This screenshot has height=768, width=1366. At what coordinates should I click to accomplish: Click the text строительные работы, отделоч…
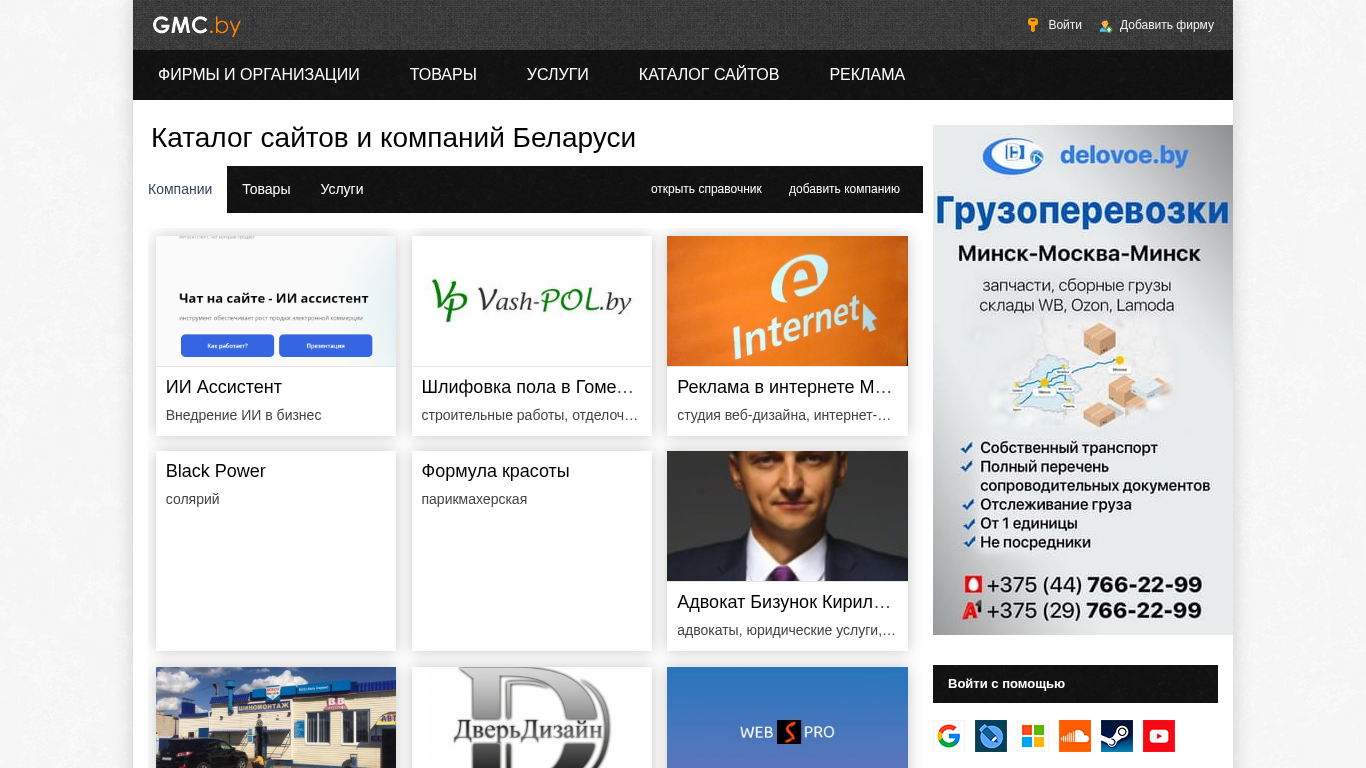530,415
